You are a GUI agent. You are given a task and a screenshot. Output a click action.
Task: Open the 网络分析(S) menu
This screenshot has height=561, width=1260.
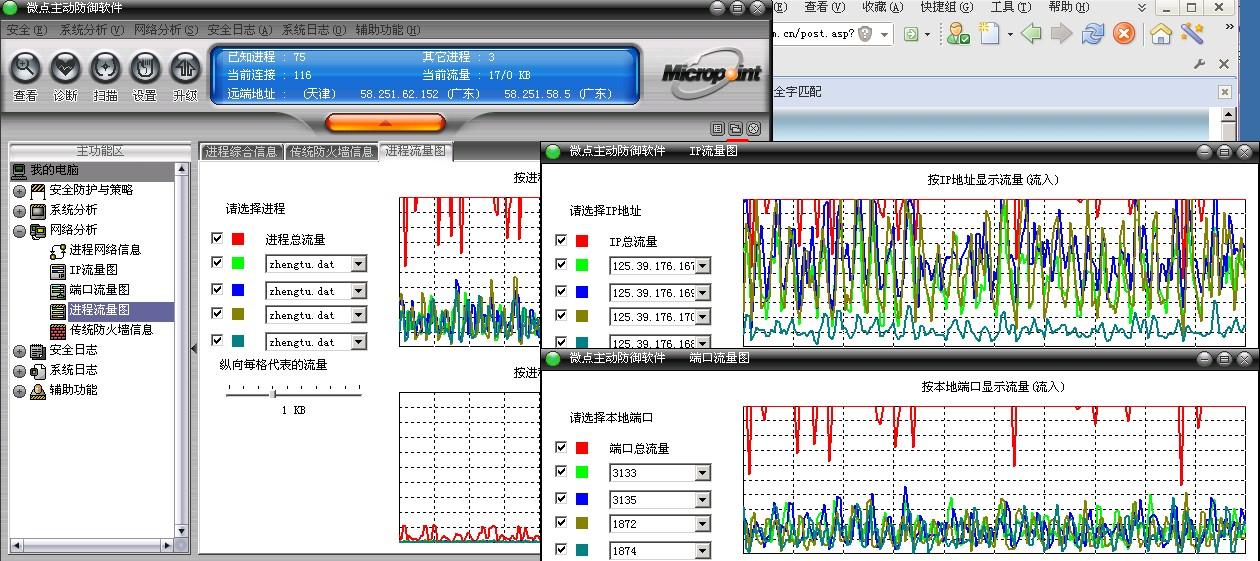(165, 30)
